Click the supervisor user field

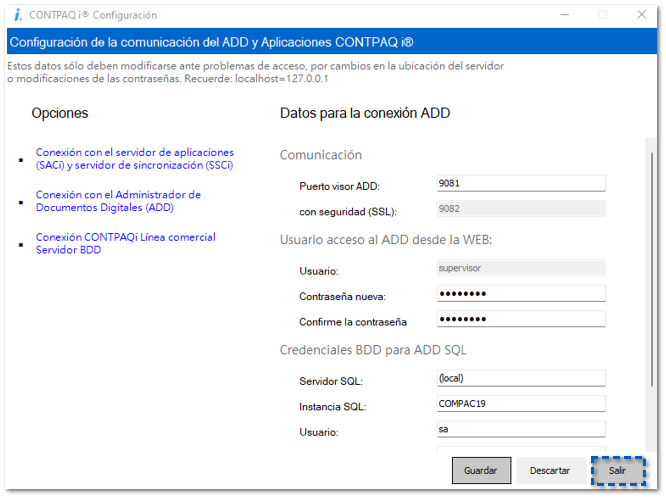(521, 268)
